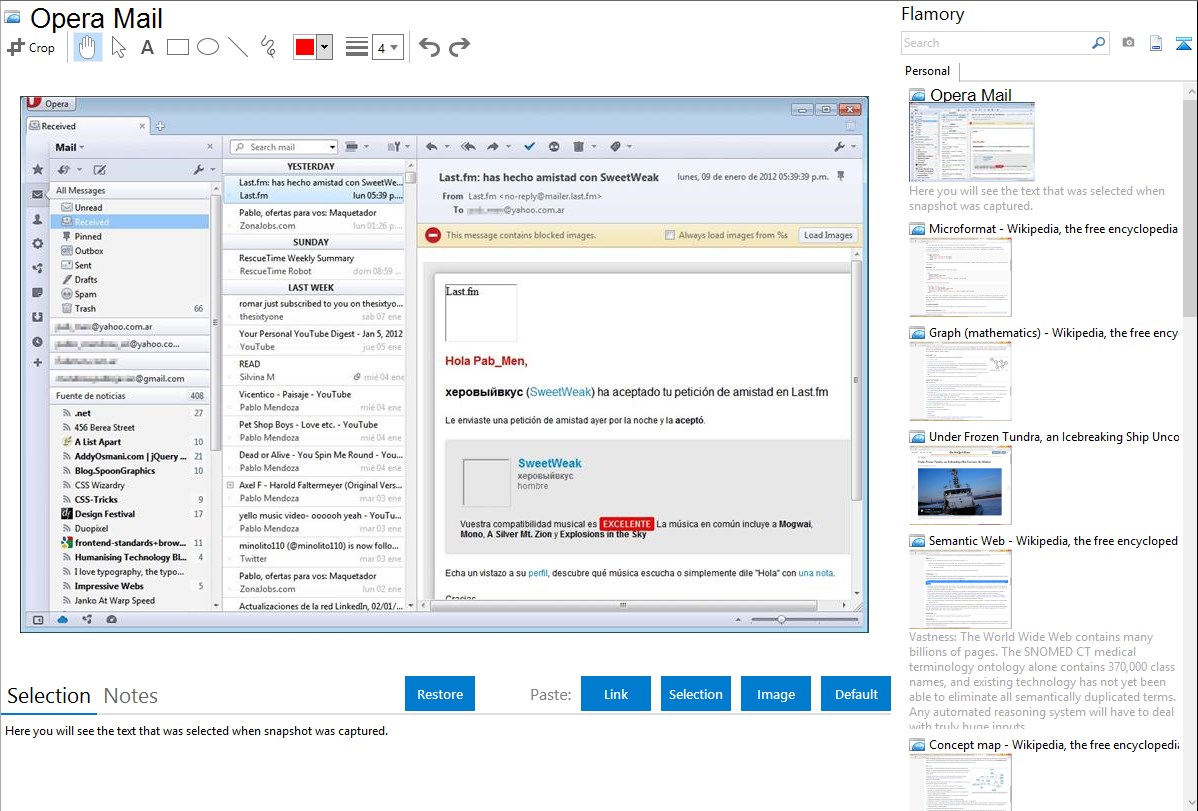Viewport: 1198px width, 811px height.
Task: Open the color picker dropdown arrow
Action: [325, 47]
